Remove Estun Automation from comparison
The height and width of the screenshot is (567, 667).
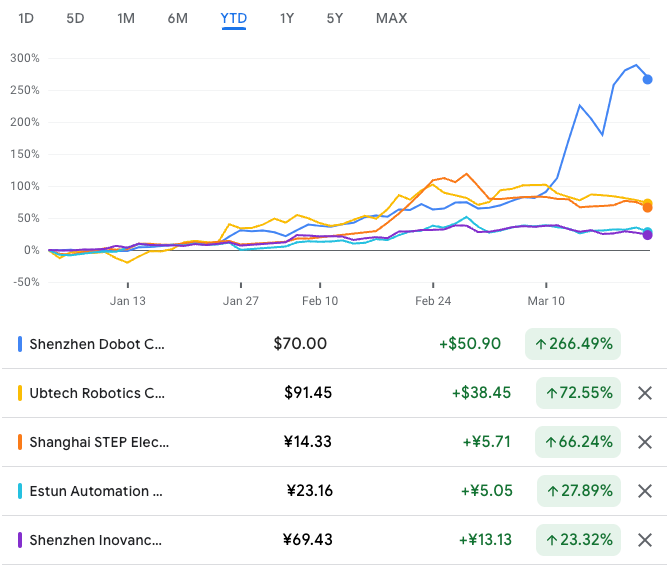pyautogui.click(x=645, y=491)
